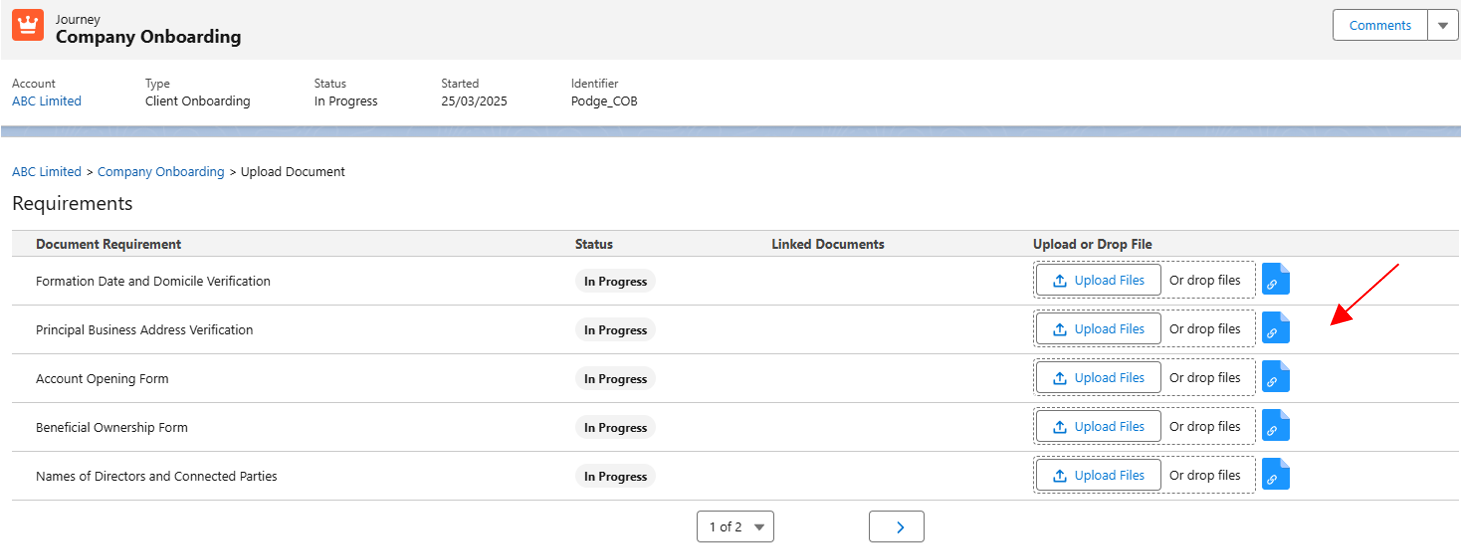The width and height of the screenshot is (1463, 553).
Task: Click In Progress badge for Principal Business Address row
Action: coord(615,330)
